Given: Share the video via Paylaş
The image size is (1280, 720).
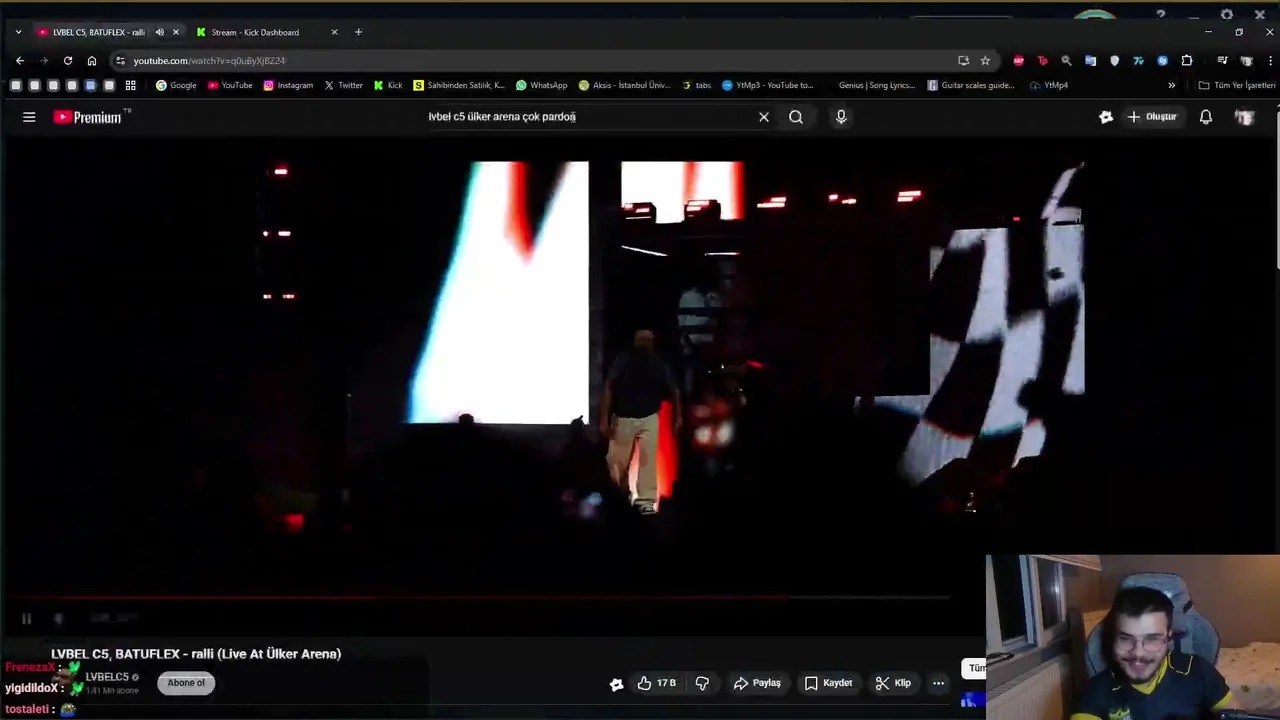Looking at the screenshot, I should [757, 683].
